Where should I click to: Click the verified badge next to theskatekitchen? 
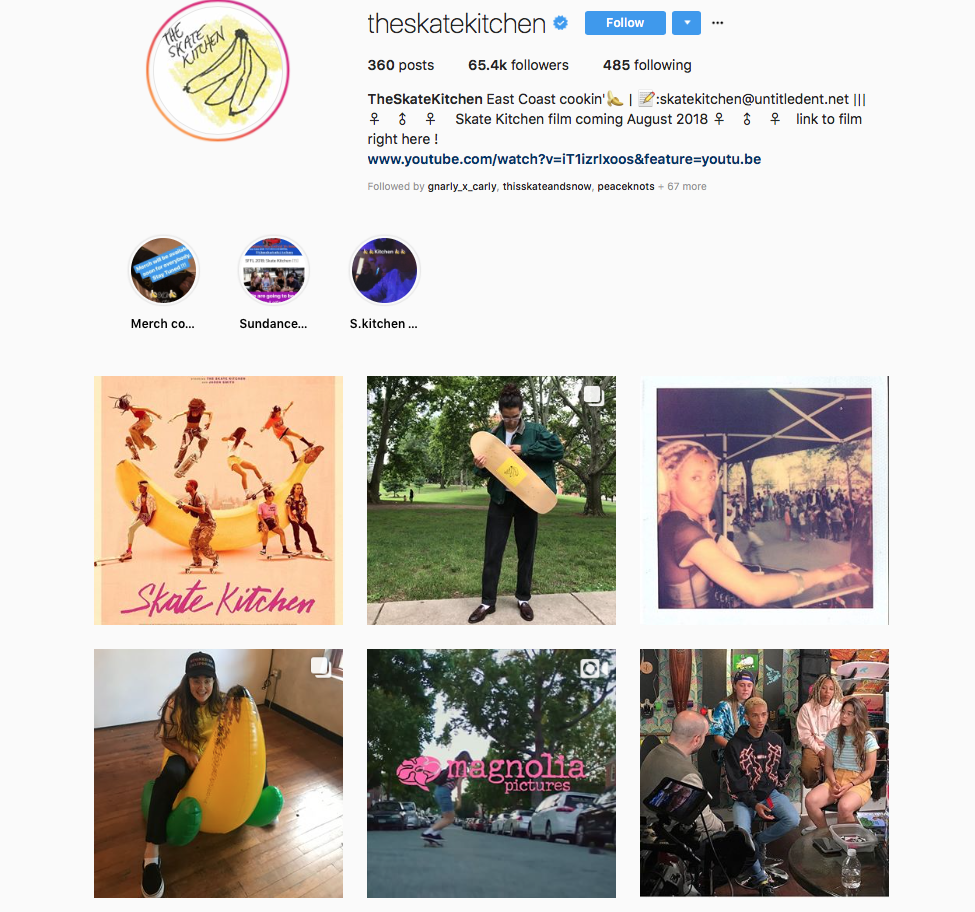(x=560, y=24)
